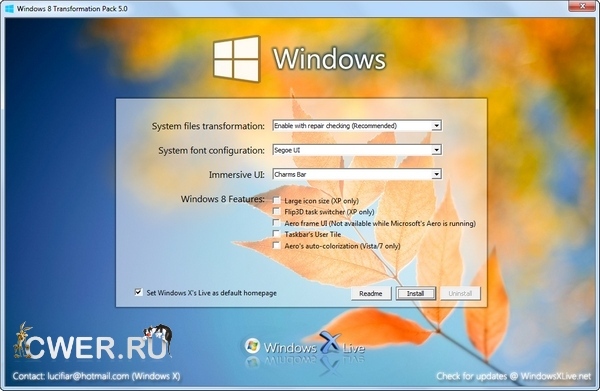Check Flip3D task switcher option
The image size is (600, 391).
tap(276, 211)
